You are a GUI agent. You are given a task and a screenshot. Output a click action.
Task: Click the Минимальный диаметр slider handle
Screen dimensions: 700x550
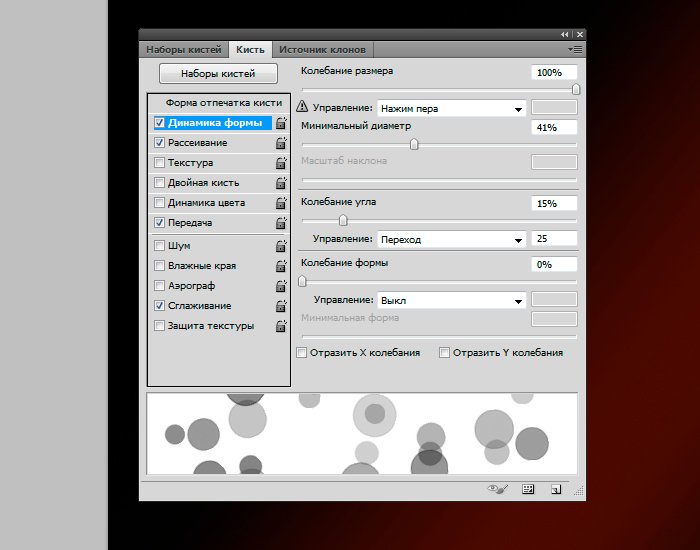coord(414,144)
